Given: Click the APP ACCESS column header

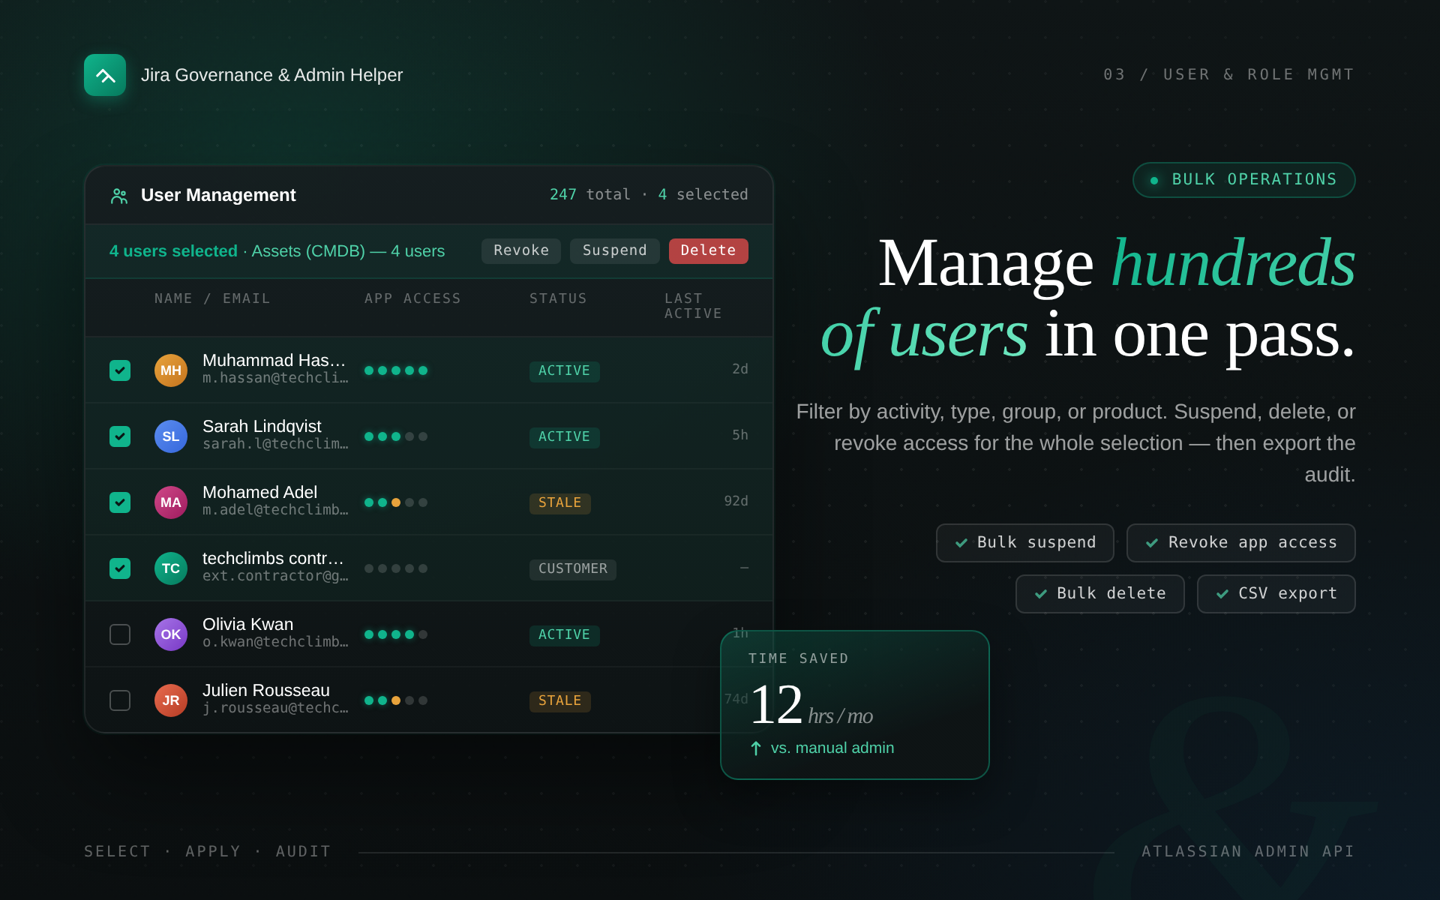Looking at the screenshot, I should [x=412, y=299].
